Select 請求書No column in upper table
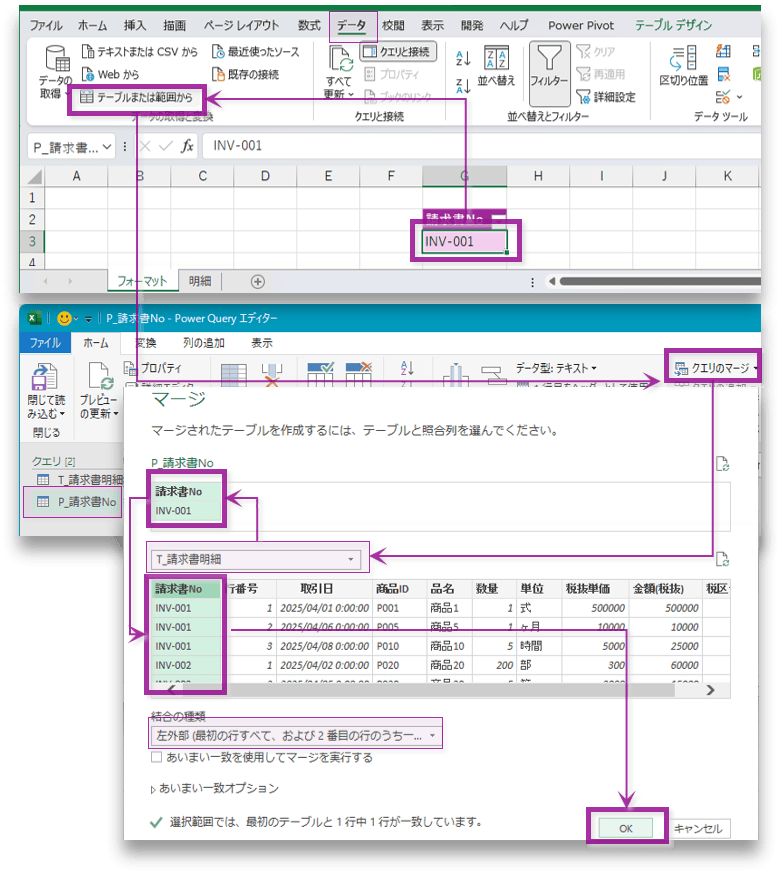Viewport: 780px width, 873px height. coord(187,501)
